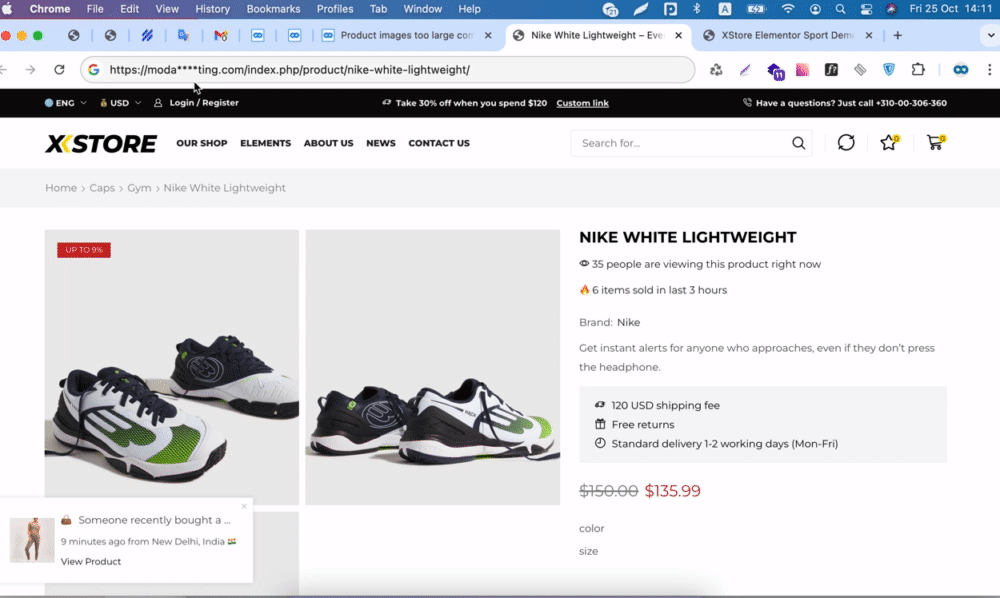Open the wishlist star icon
Screen dimensions: 1000x598
pos(888,142)
